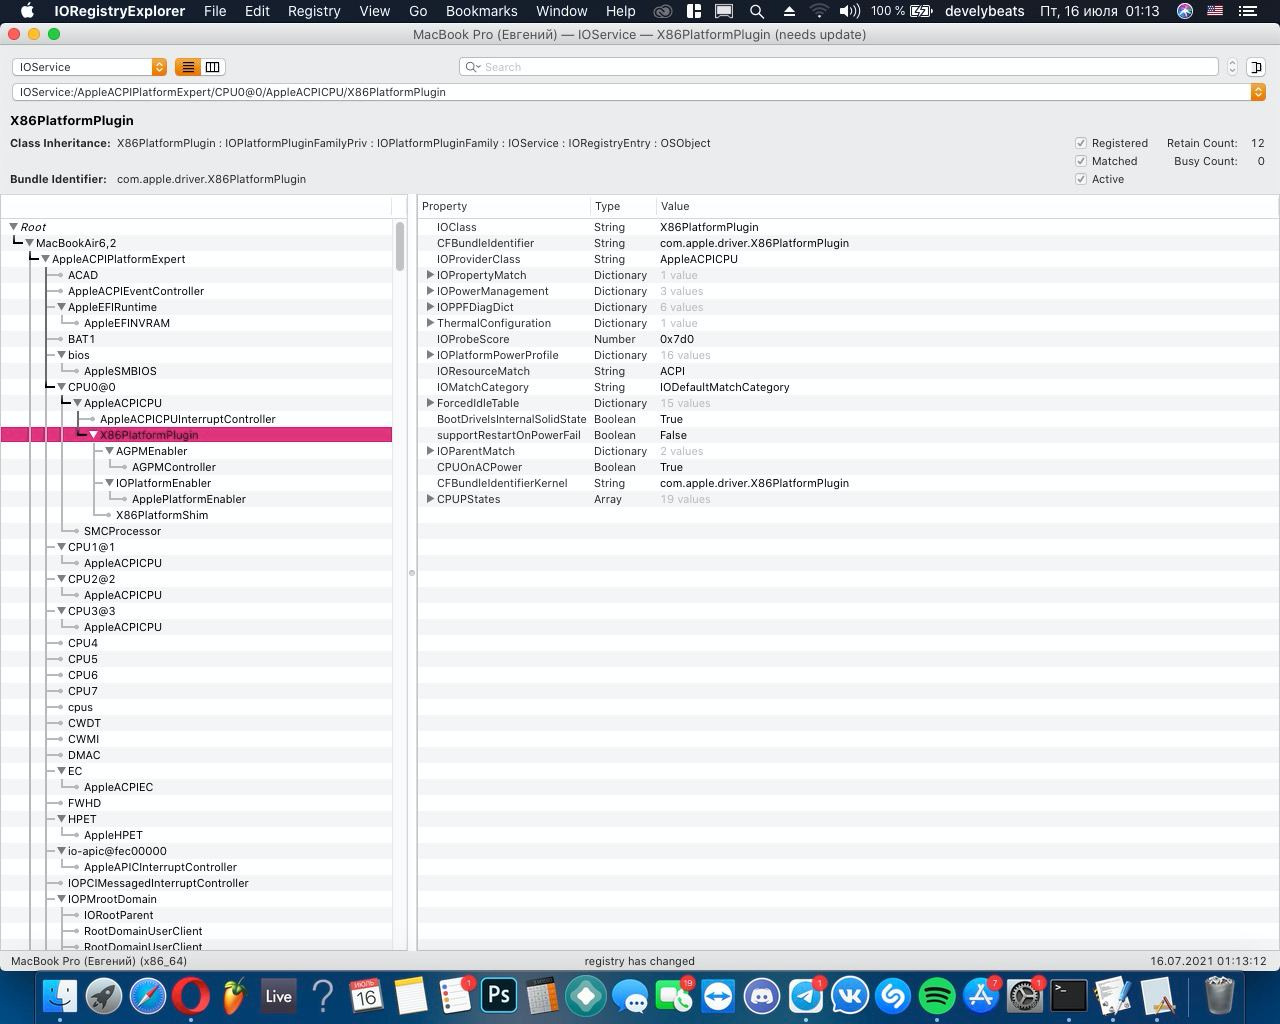1280x1024 pixels.
Task: Select the AppleSMBIOS tree entry
Action: (x=120, y=371)
